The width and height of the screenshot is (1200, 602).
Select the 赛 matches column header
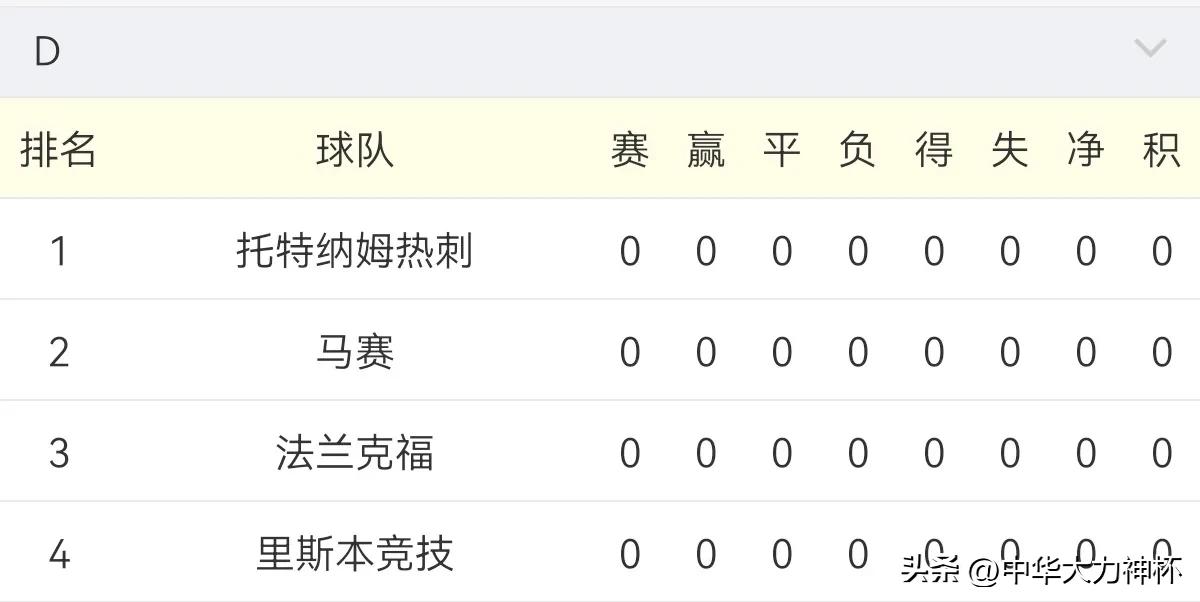(x=630, y=148)
